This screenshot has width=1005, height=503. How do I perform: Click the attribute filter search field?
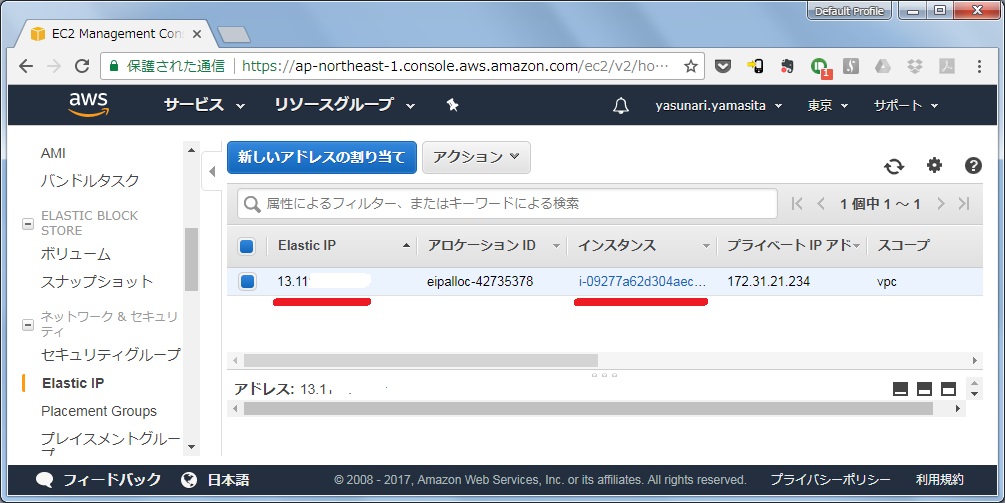pos(507,204)
